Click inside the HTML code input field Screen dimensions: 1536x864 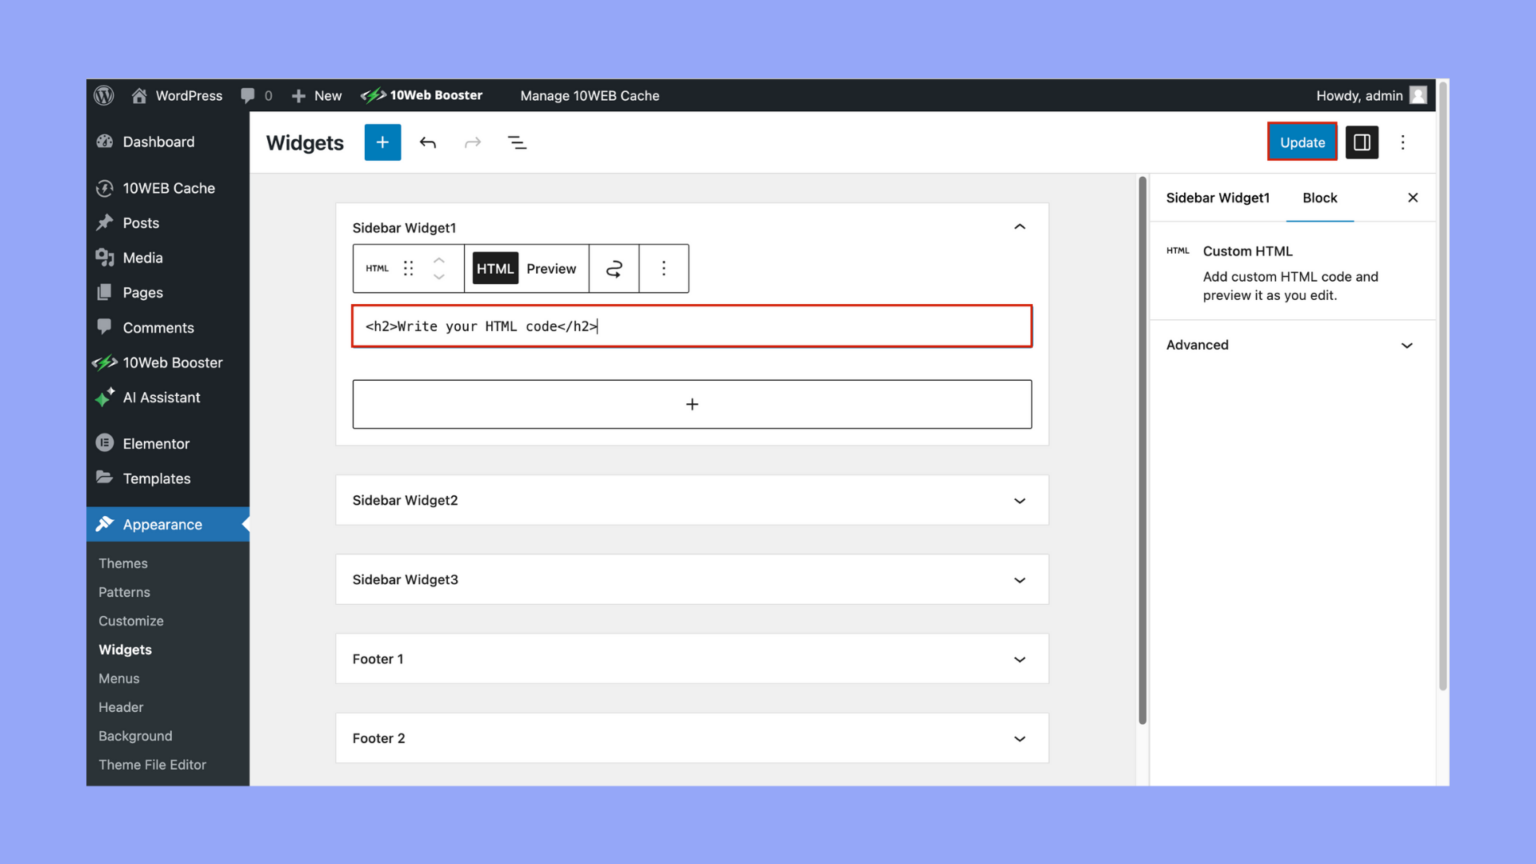point(691,326)
